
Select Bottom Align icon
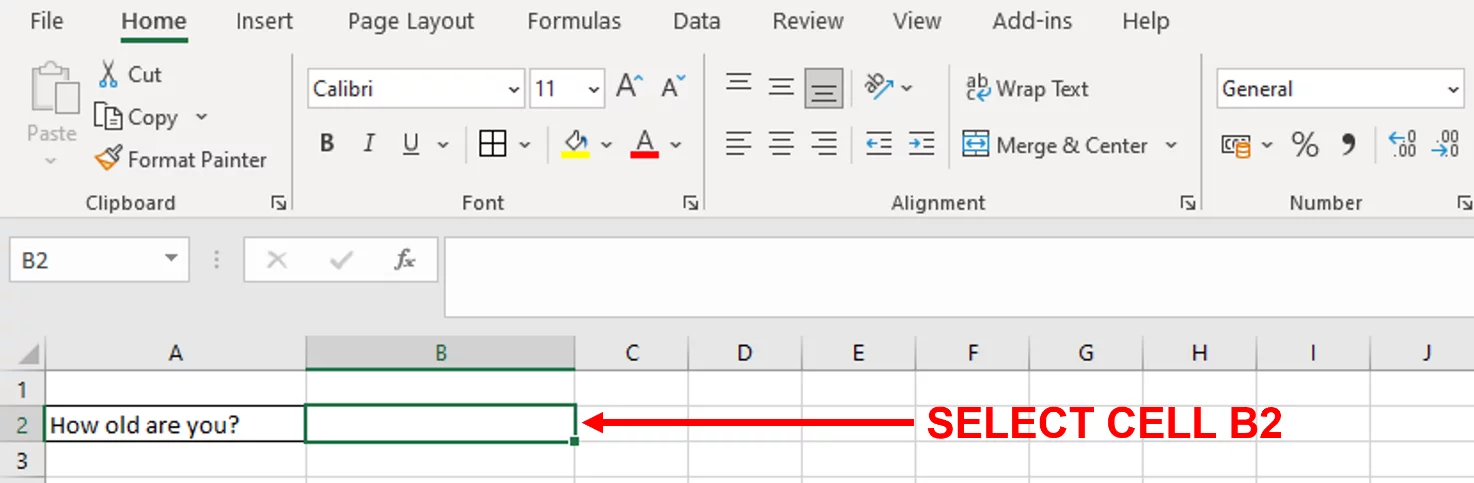[x=824, y=88]
